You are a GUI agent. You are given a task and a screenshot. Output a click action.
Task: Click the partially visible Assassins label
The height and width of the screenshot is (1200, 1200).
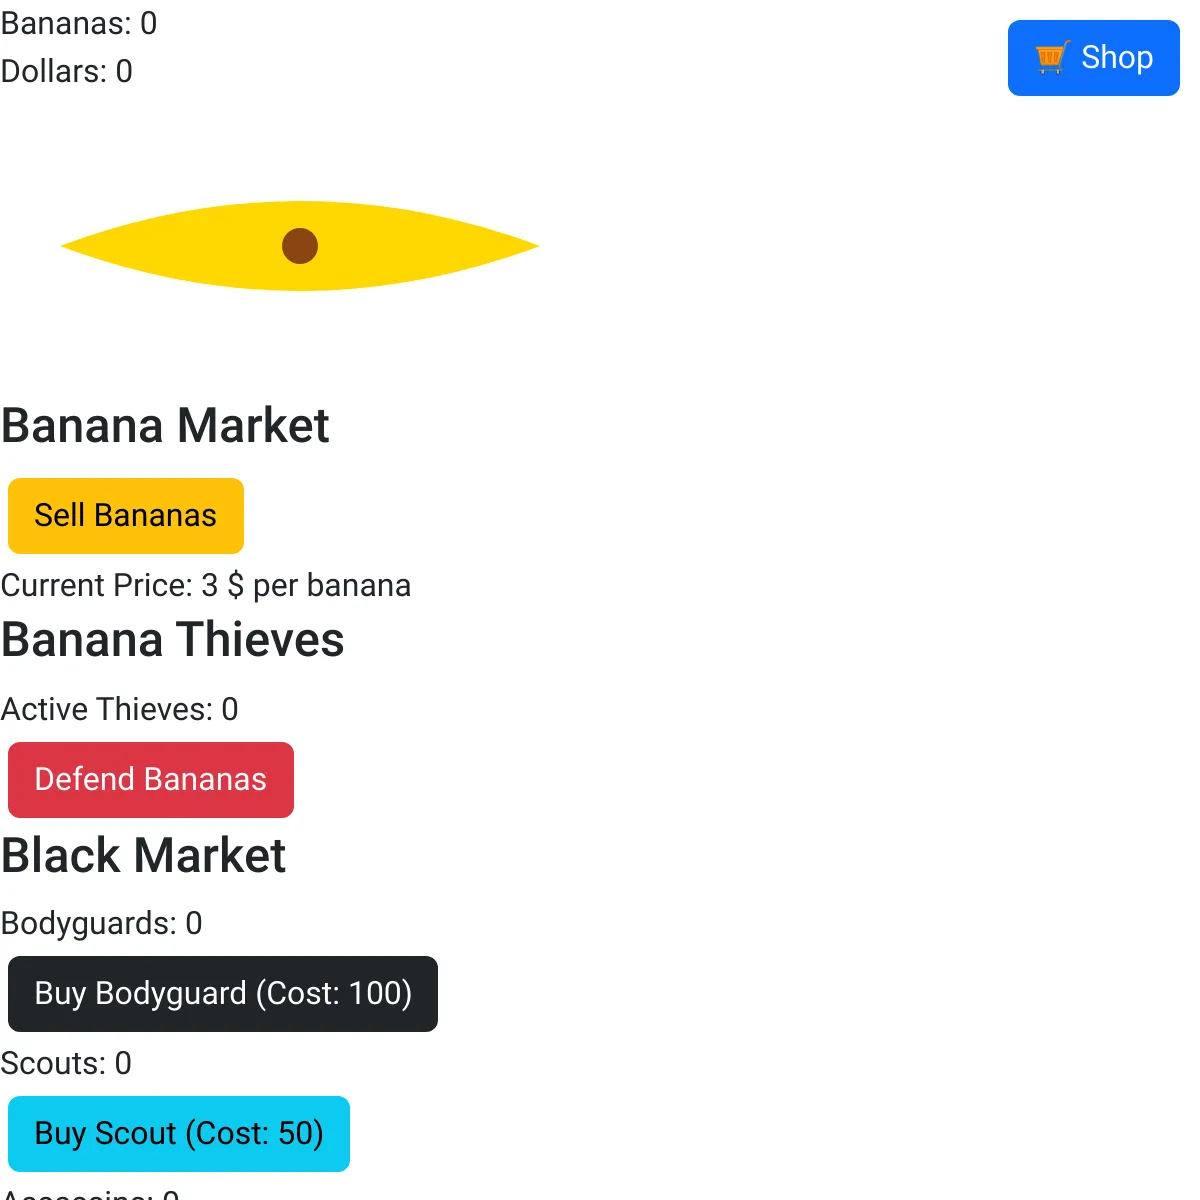tap(90, 1193)
